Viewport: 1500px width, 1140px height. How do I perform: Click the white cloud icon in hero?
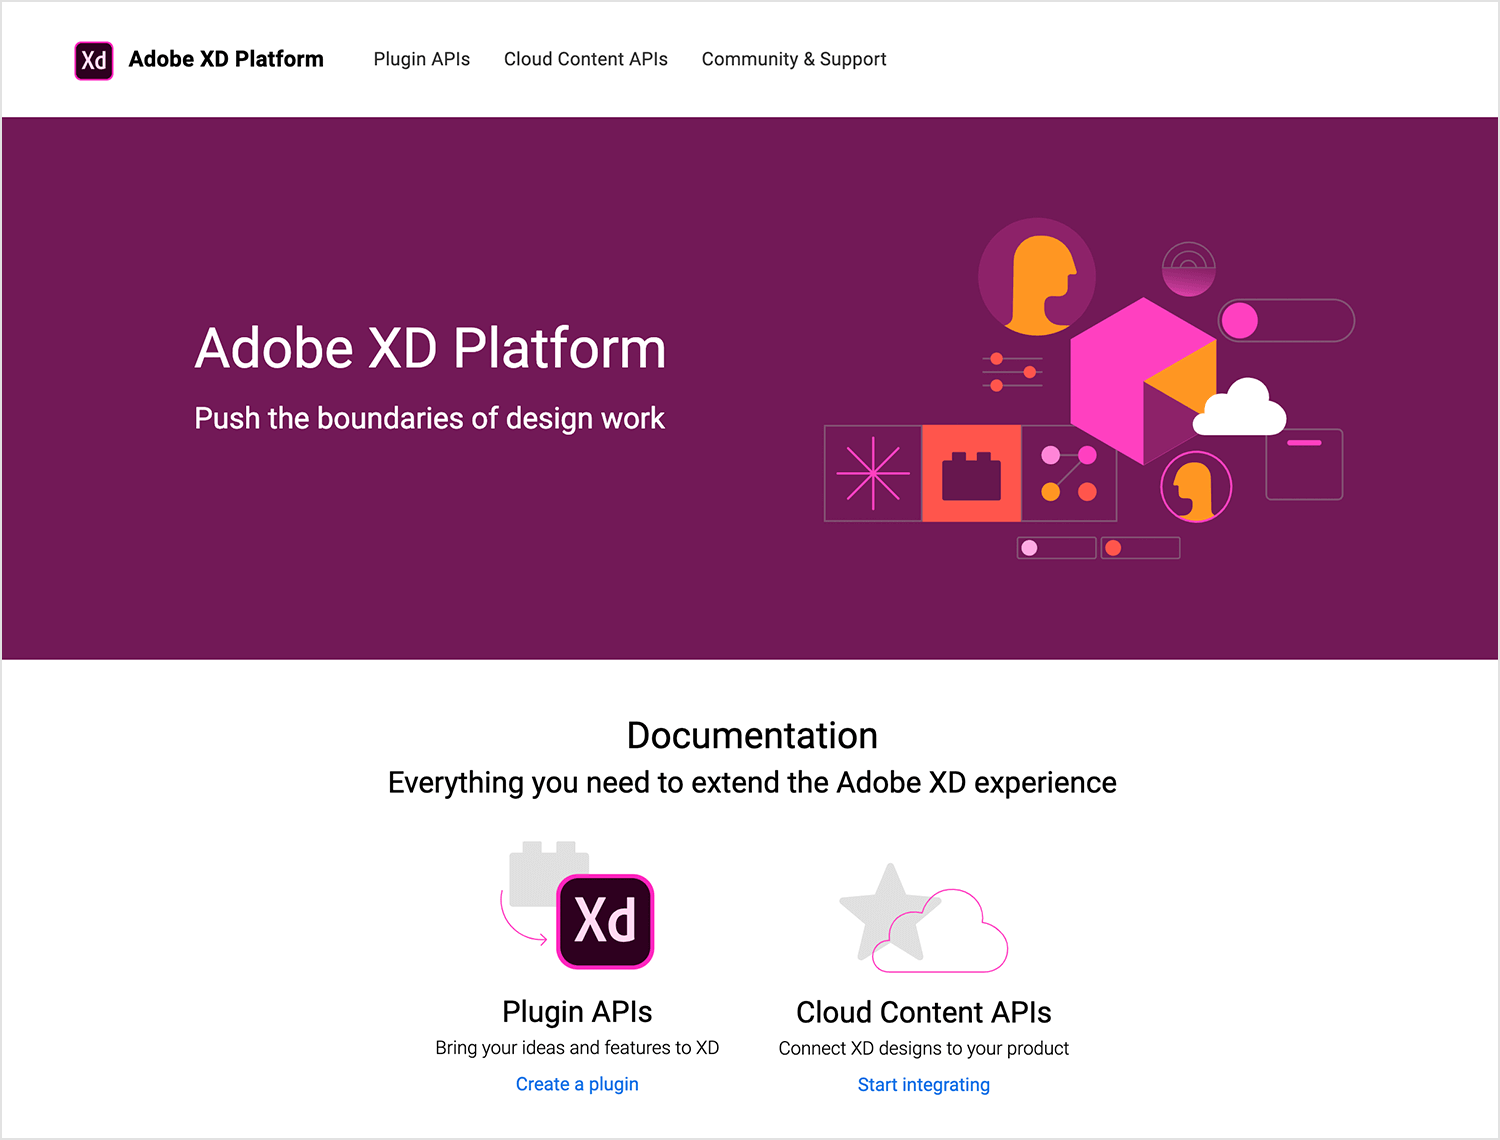(x=1239, y=408)
